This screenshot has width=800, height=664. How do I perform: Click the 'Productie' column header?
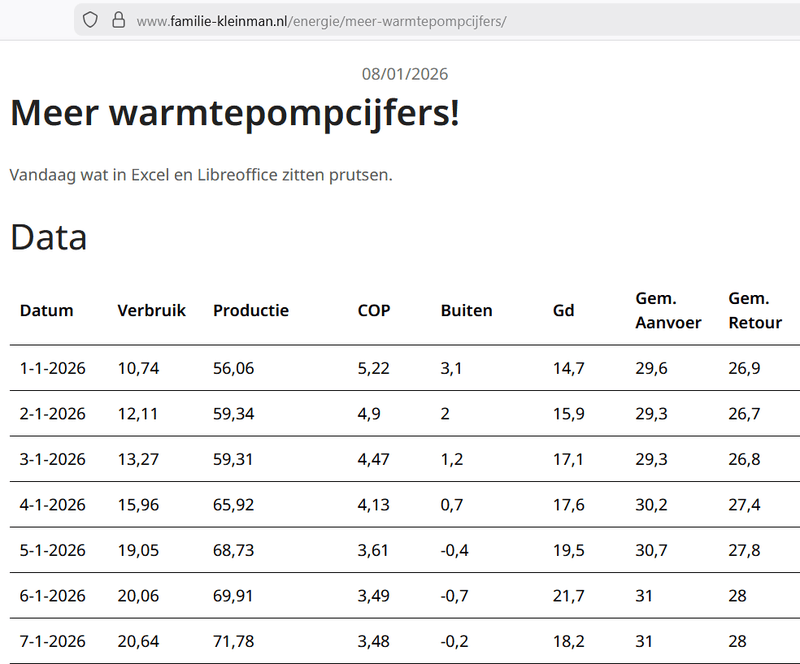click(x=250, y=310)
